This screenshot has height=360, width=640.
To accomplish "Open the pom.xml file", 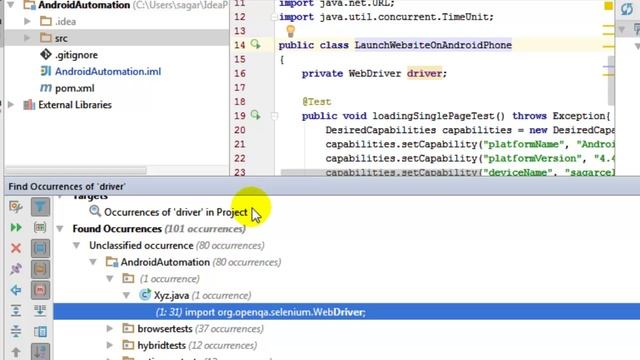I will pyautogui.click(x=75, y=89).
